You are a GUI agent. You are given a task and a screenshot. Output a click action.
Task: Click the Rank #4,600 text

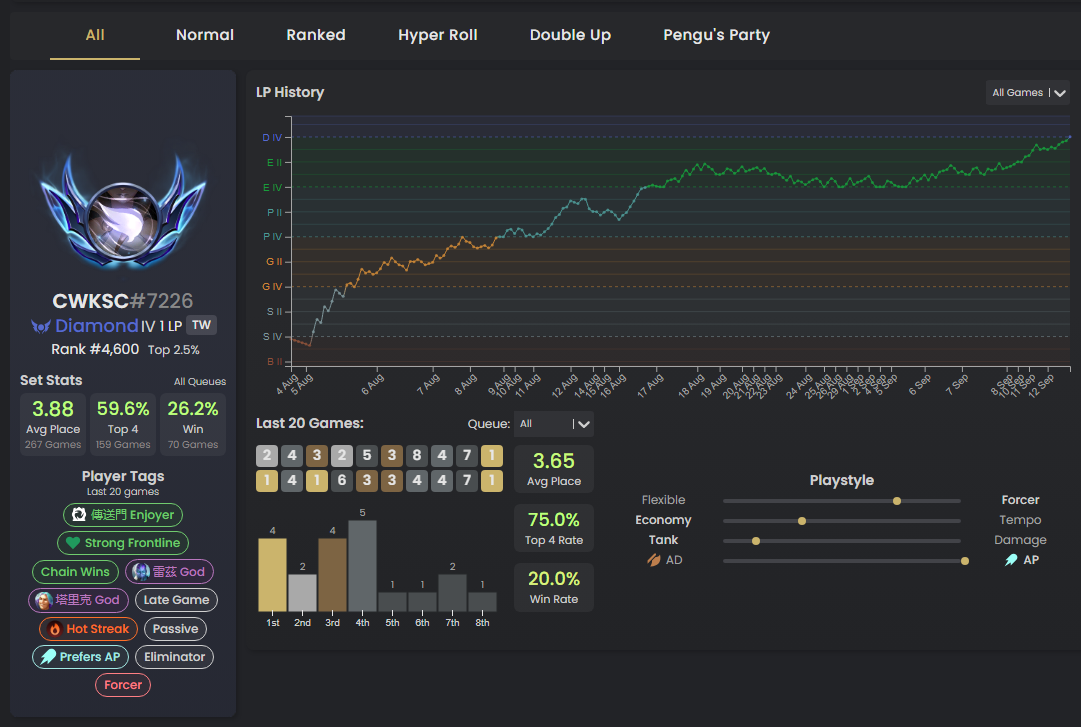(x=95, y=349)
